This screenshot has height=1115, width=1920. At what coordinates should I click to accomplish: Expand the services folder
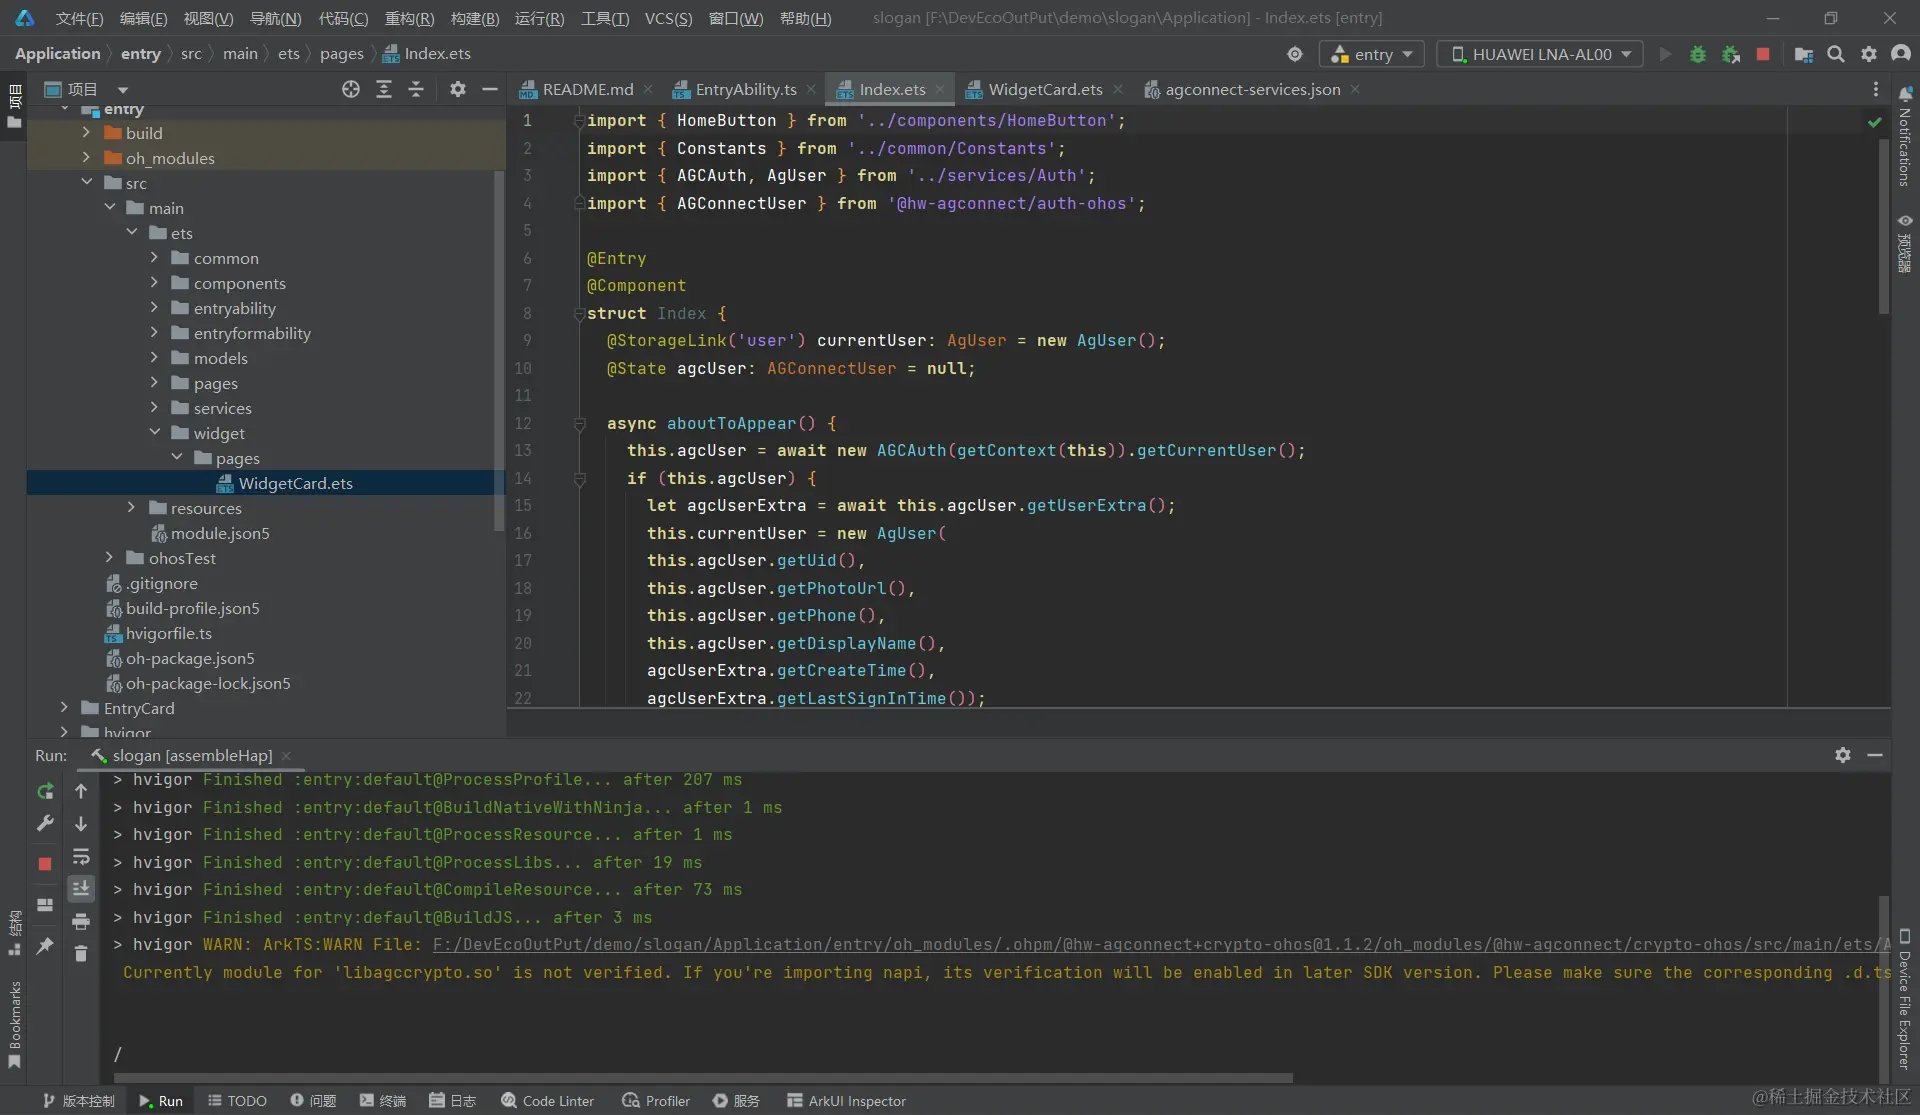click(154, 408)
